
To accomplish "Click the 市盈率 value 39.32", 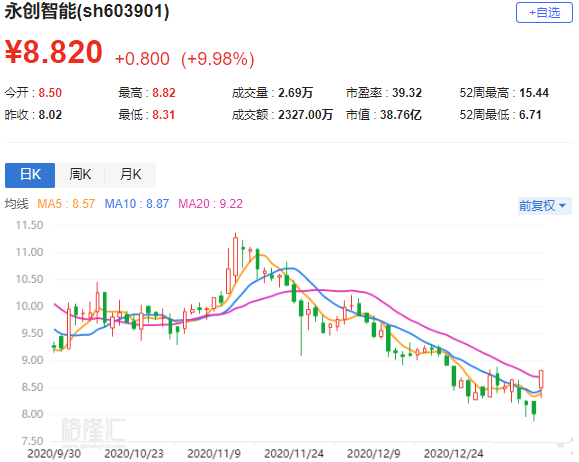I will tap(407, 93).
